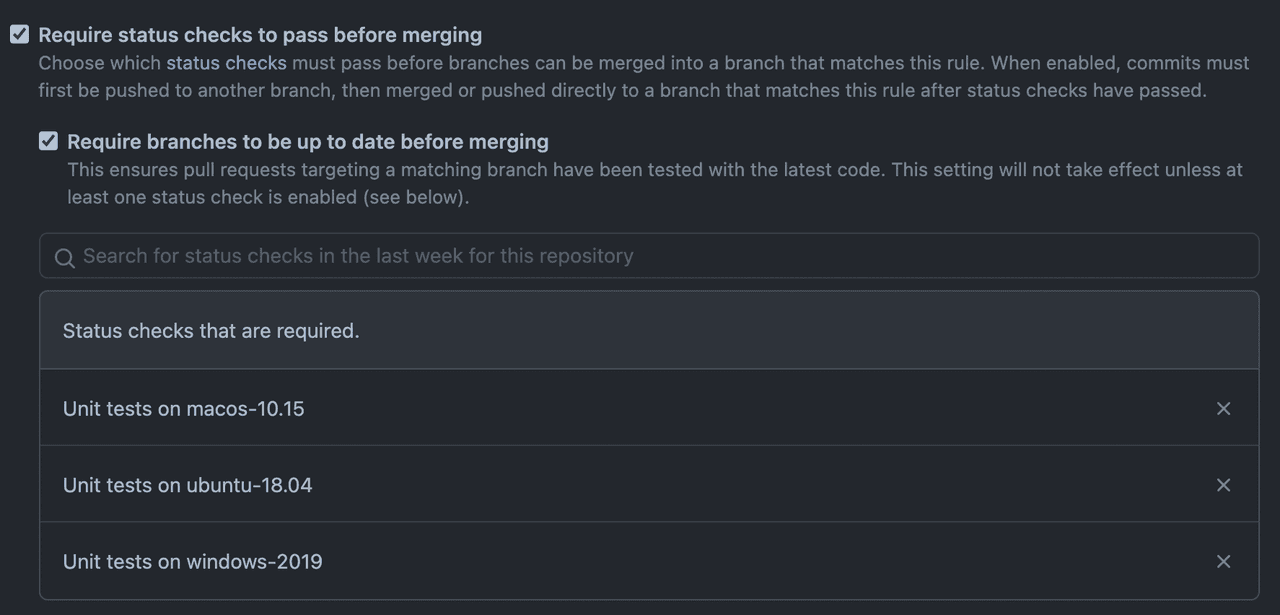Toggle Require branches up to date checkbox
The image size is (1280, 615).
[x=48, y=141]
